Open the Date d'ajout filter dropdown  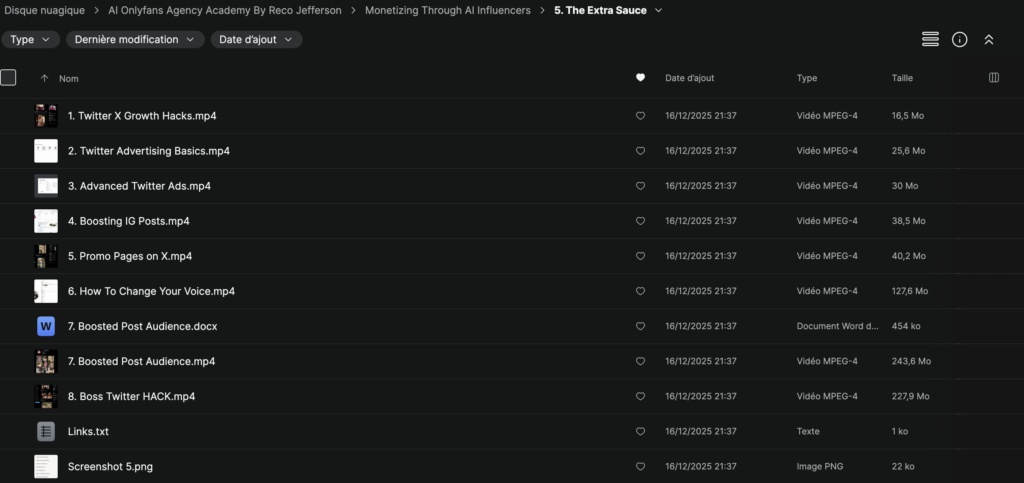(x=256, y=40)
